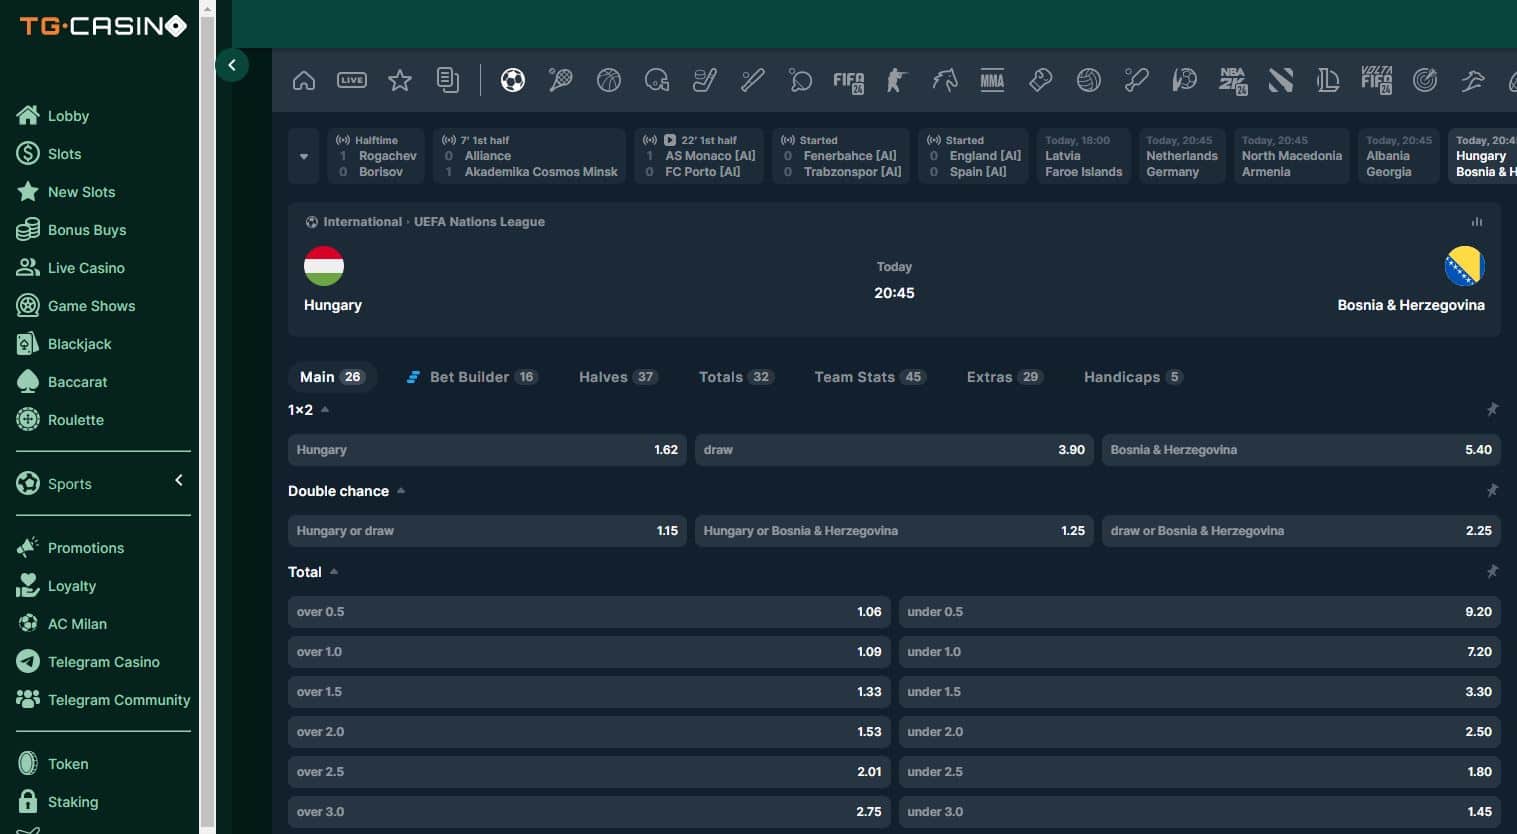Image resolution: width=1517 pixels, height=834 pixels.
Task: Open the sportsbook home icon
Action: [304, 80]
